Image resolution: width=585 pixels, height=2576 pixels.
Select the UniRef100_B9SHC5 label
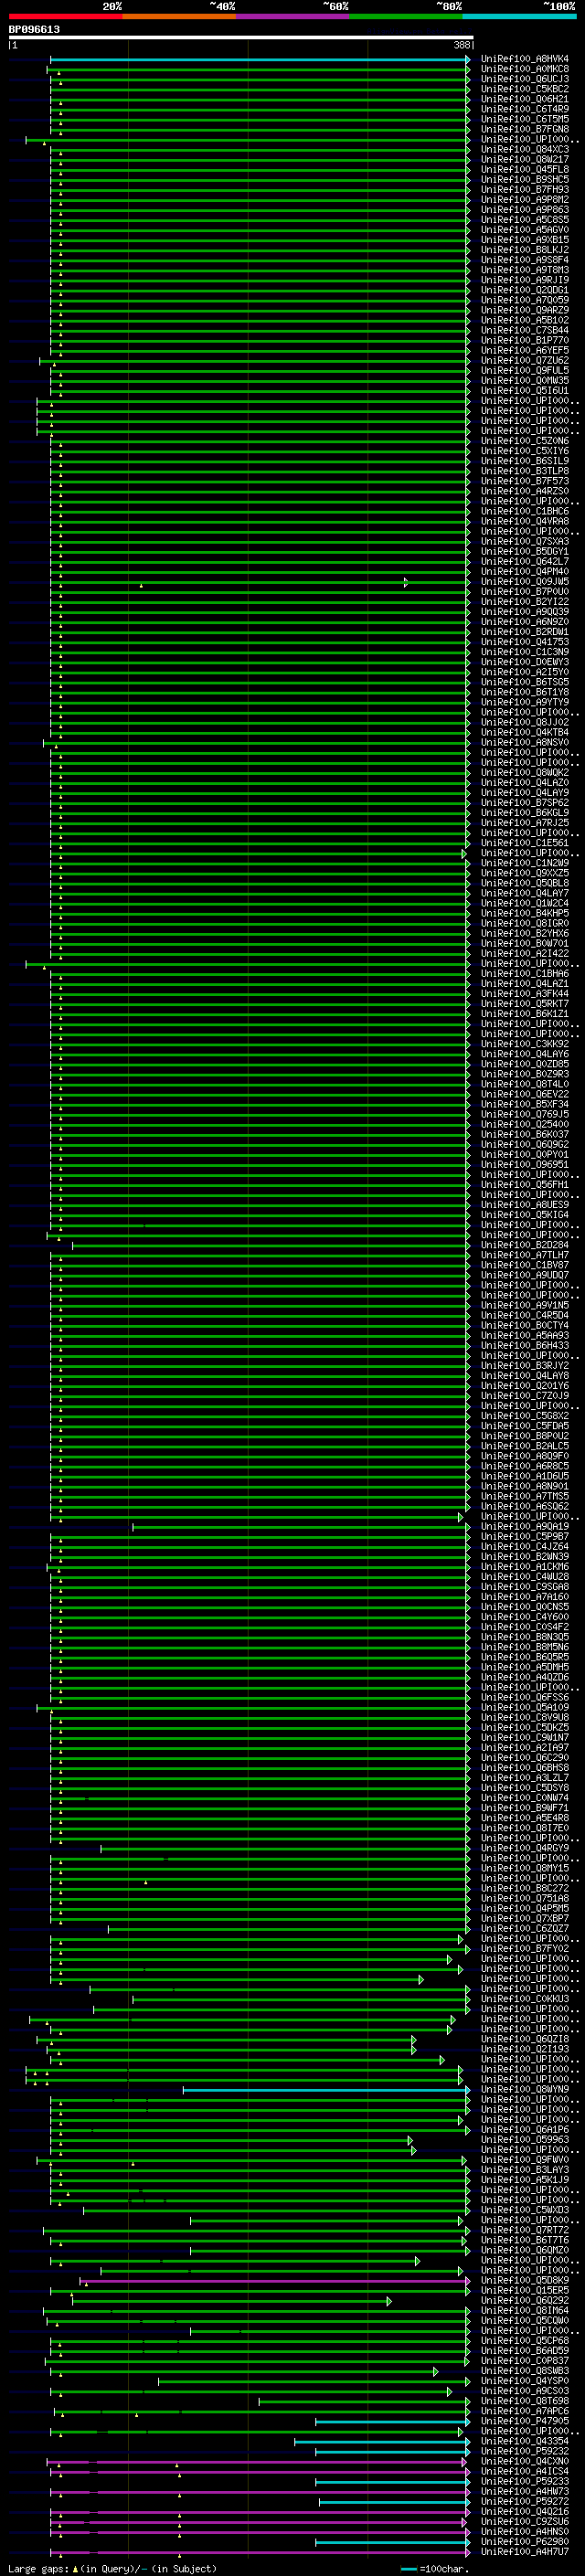tap(525, 179)
